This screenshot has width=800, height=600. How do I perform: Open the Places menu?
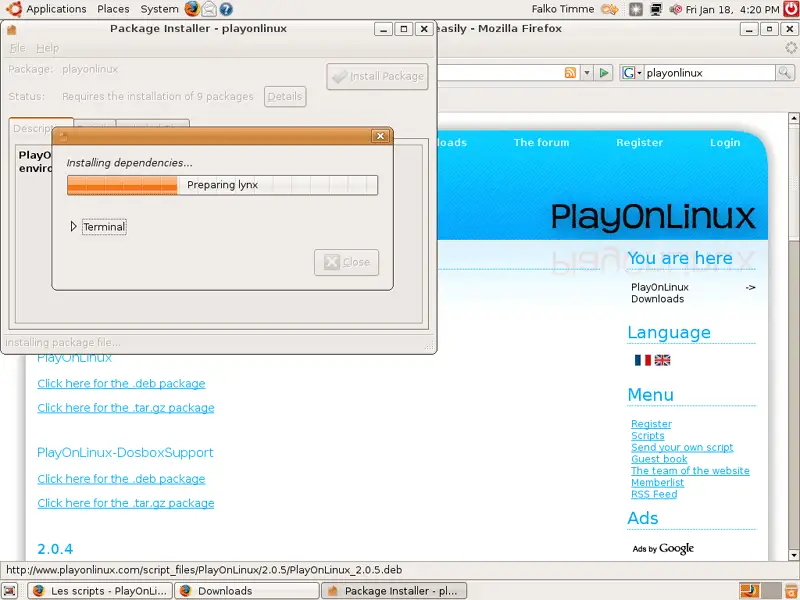pos(113,9)
